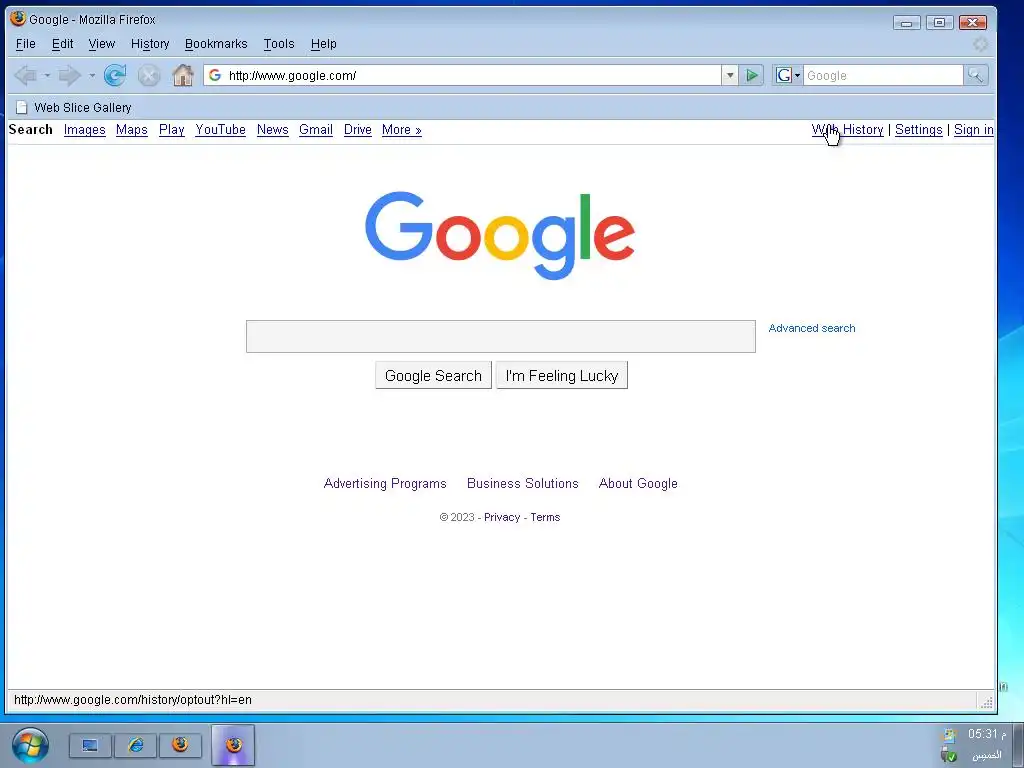The image size is (1024, 768).
Task: Focus the main Google search box
Action: coord(501,336)
